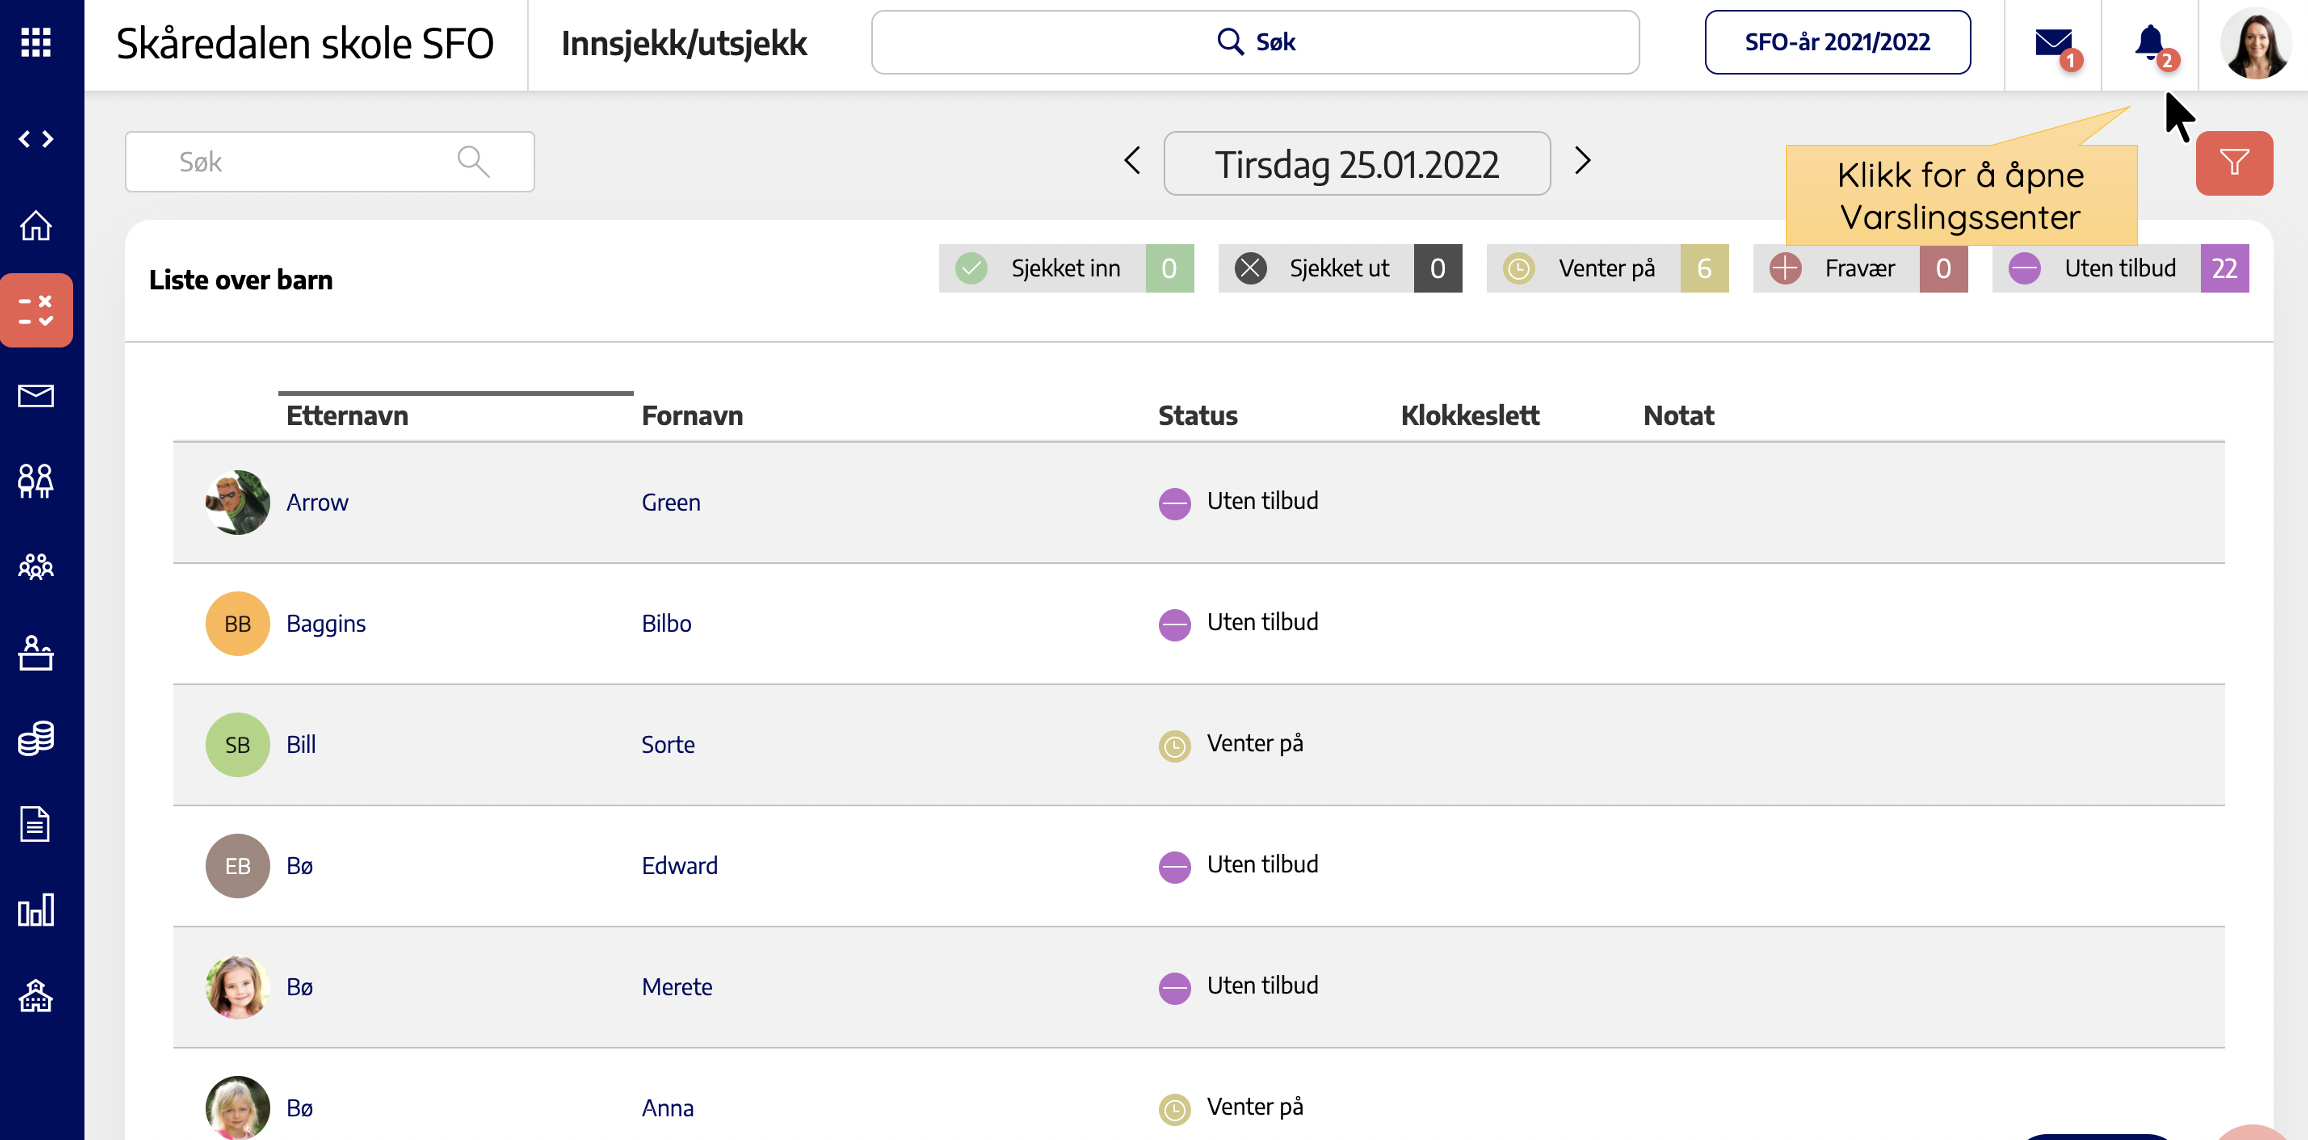Click the BB initials avatar
The image size is (2308, 1140).
coord(237,623)
